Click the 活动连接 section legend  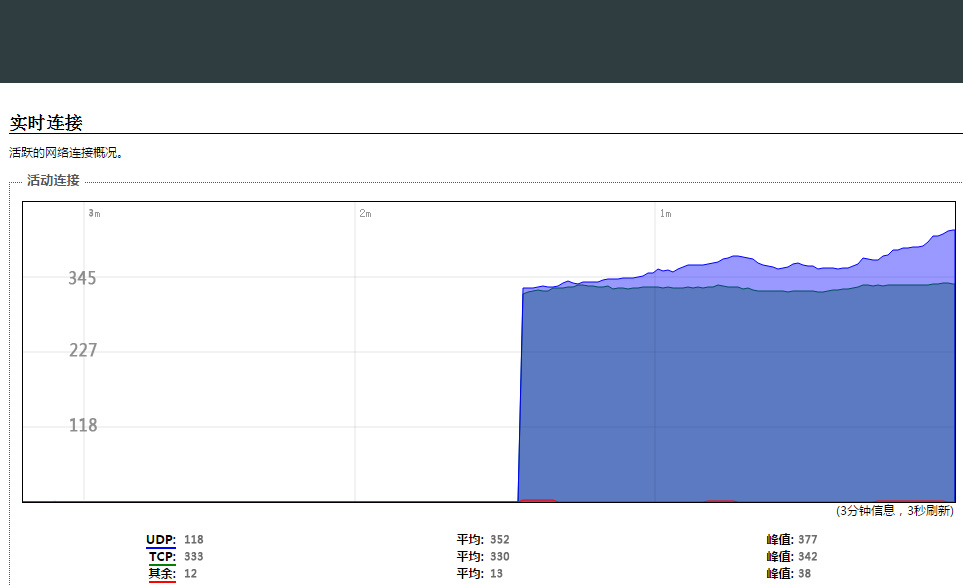tap(53, 180)
